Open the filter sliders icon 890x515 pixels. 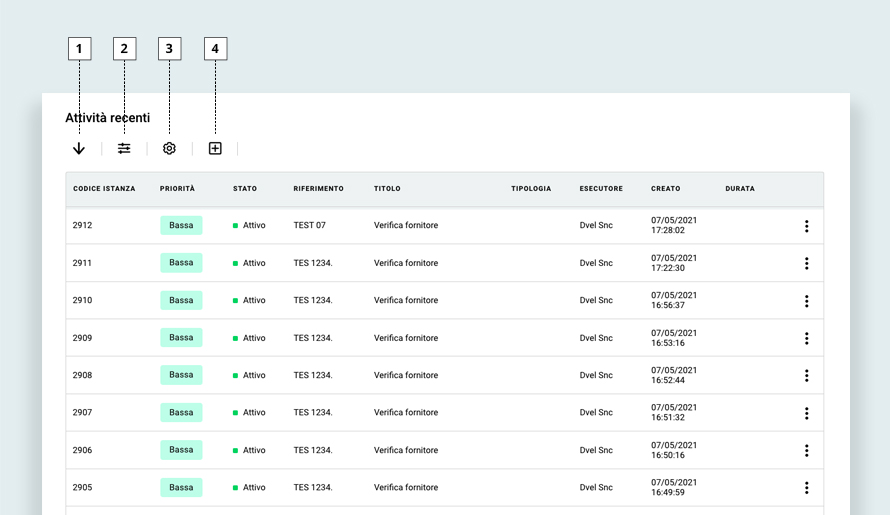coord(124,148)
